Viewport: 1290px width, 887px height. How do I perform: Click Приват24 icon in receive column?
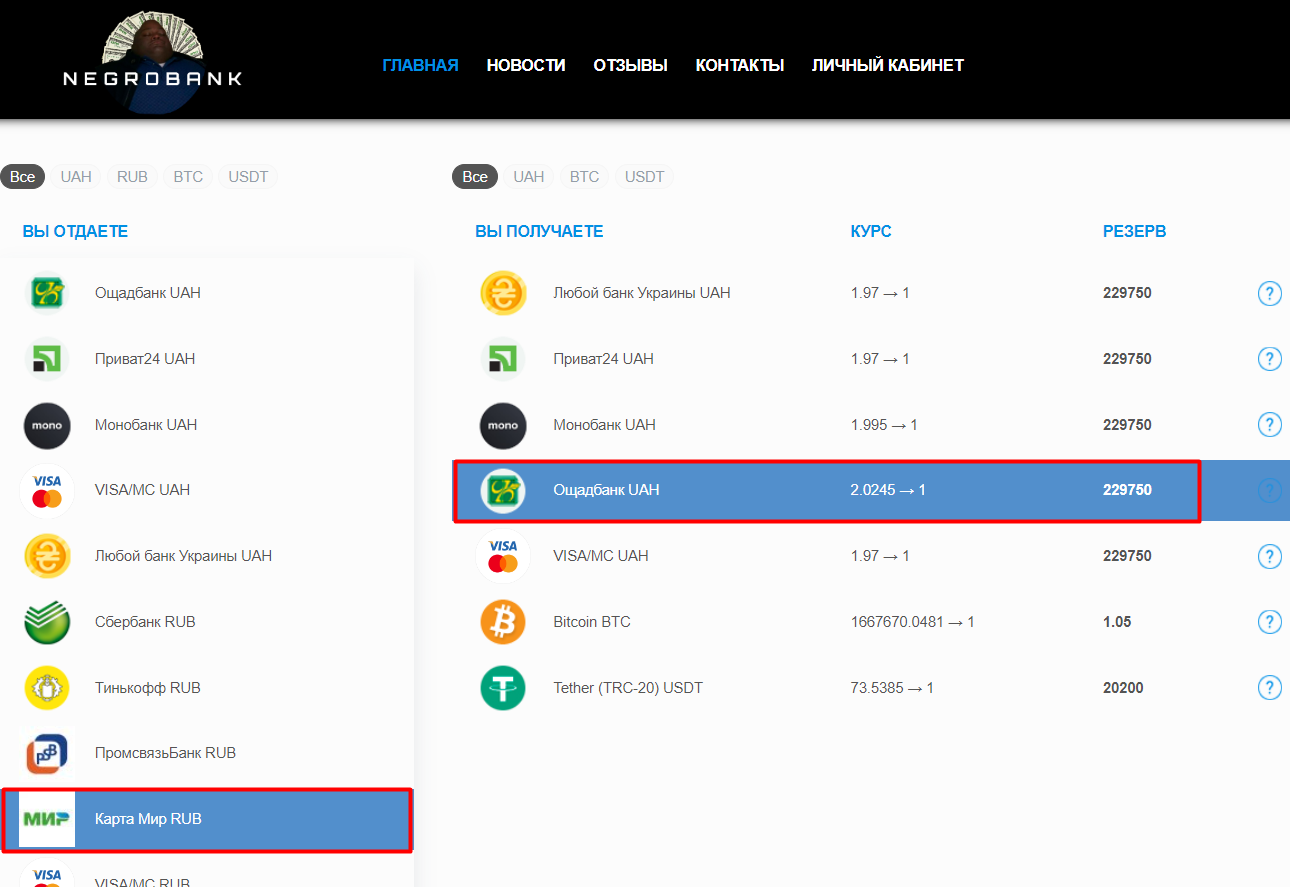pos(503,359)
